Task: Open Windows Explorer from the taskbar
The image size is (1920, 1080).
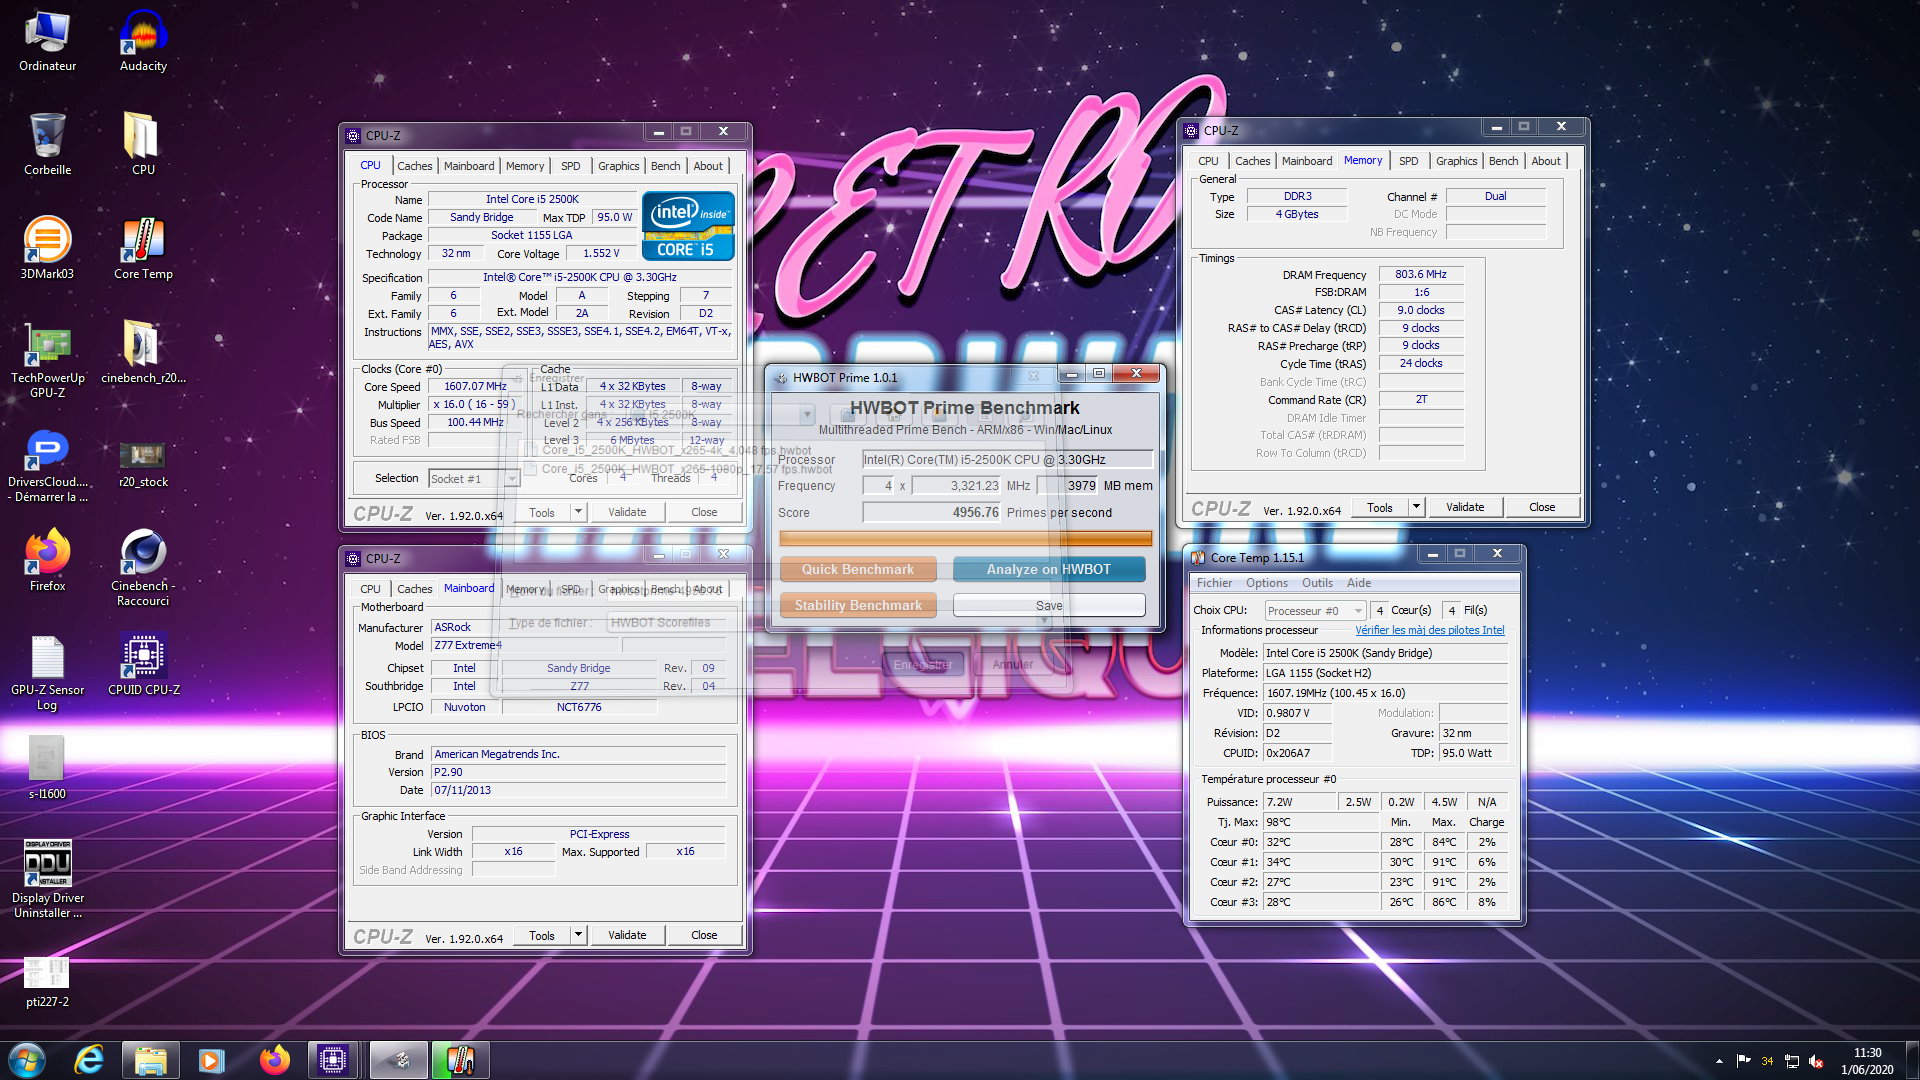Action: coord(150,1060)
